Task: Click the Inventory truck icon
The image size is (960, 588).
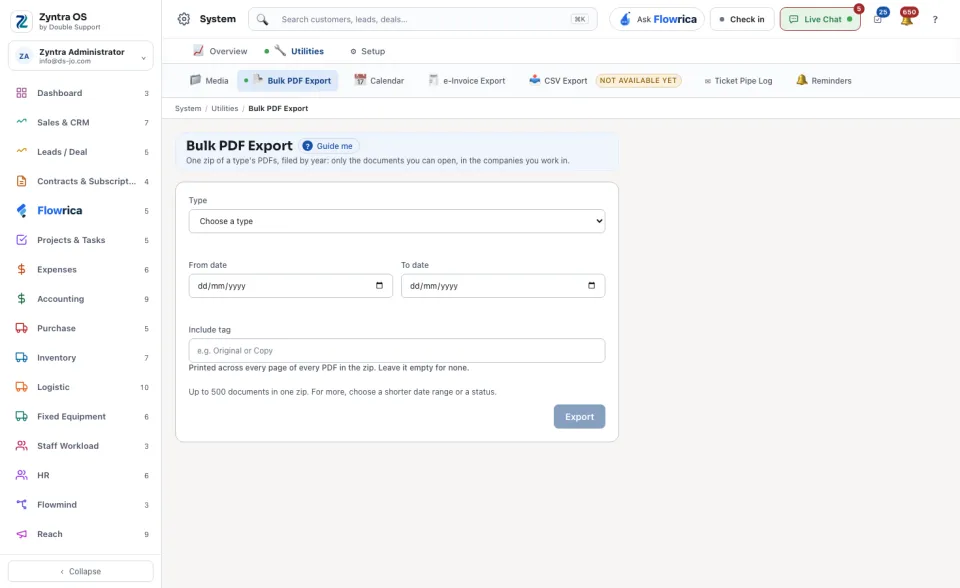Action: click(21, 358)
